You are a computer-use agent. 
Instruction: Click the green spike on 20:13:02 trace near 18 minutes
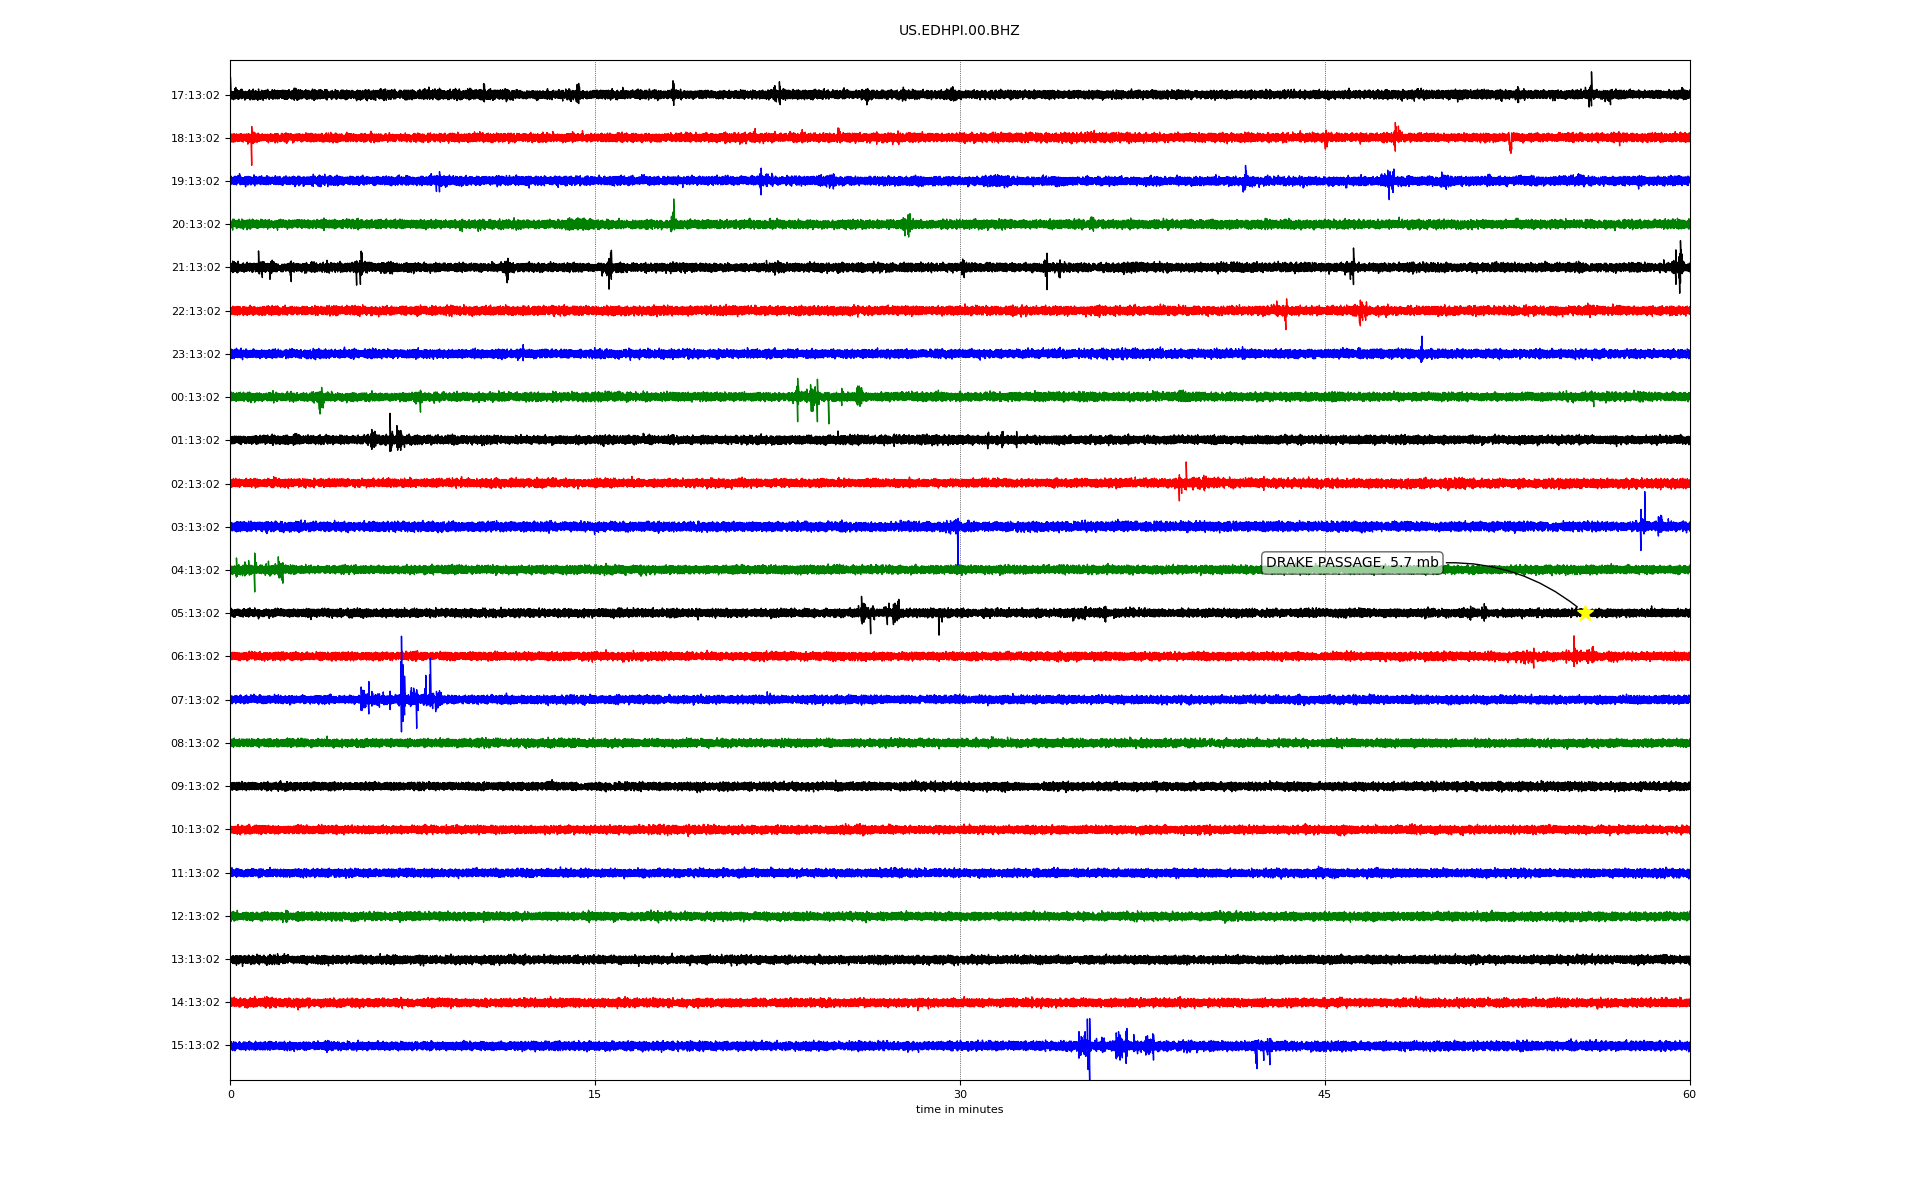673,215
